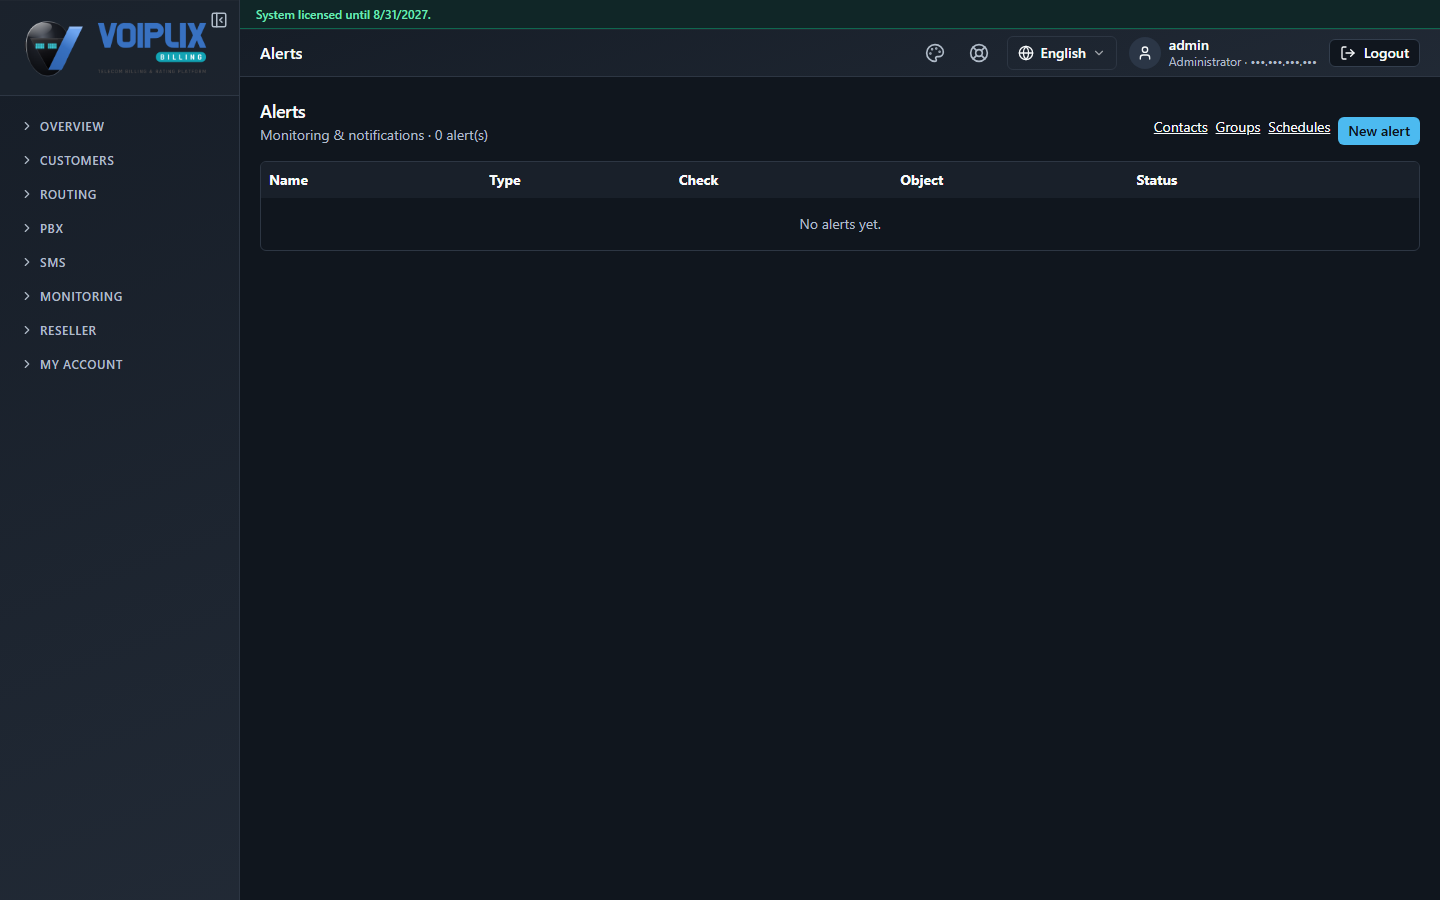Click the Type column header
The width and height of the screenshot is (1440, 900).
(x=505, y=180)
